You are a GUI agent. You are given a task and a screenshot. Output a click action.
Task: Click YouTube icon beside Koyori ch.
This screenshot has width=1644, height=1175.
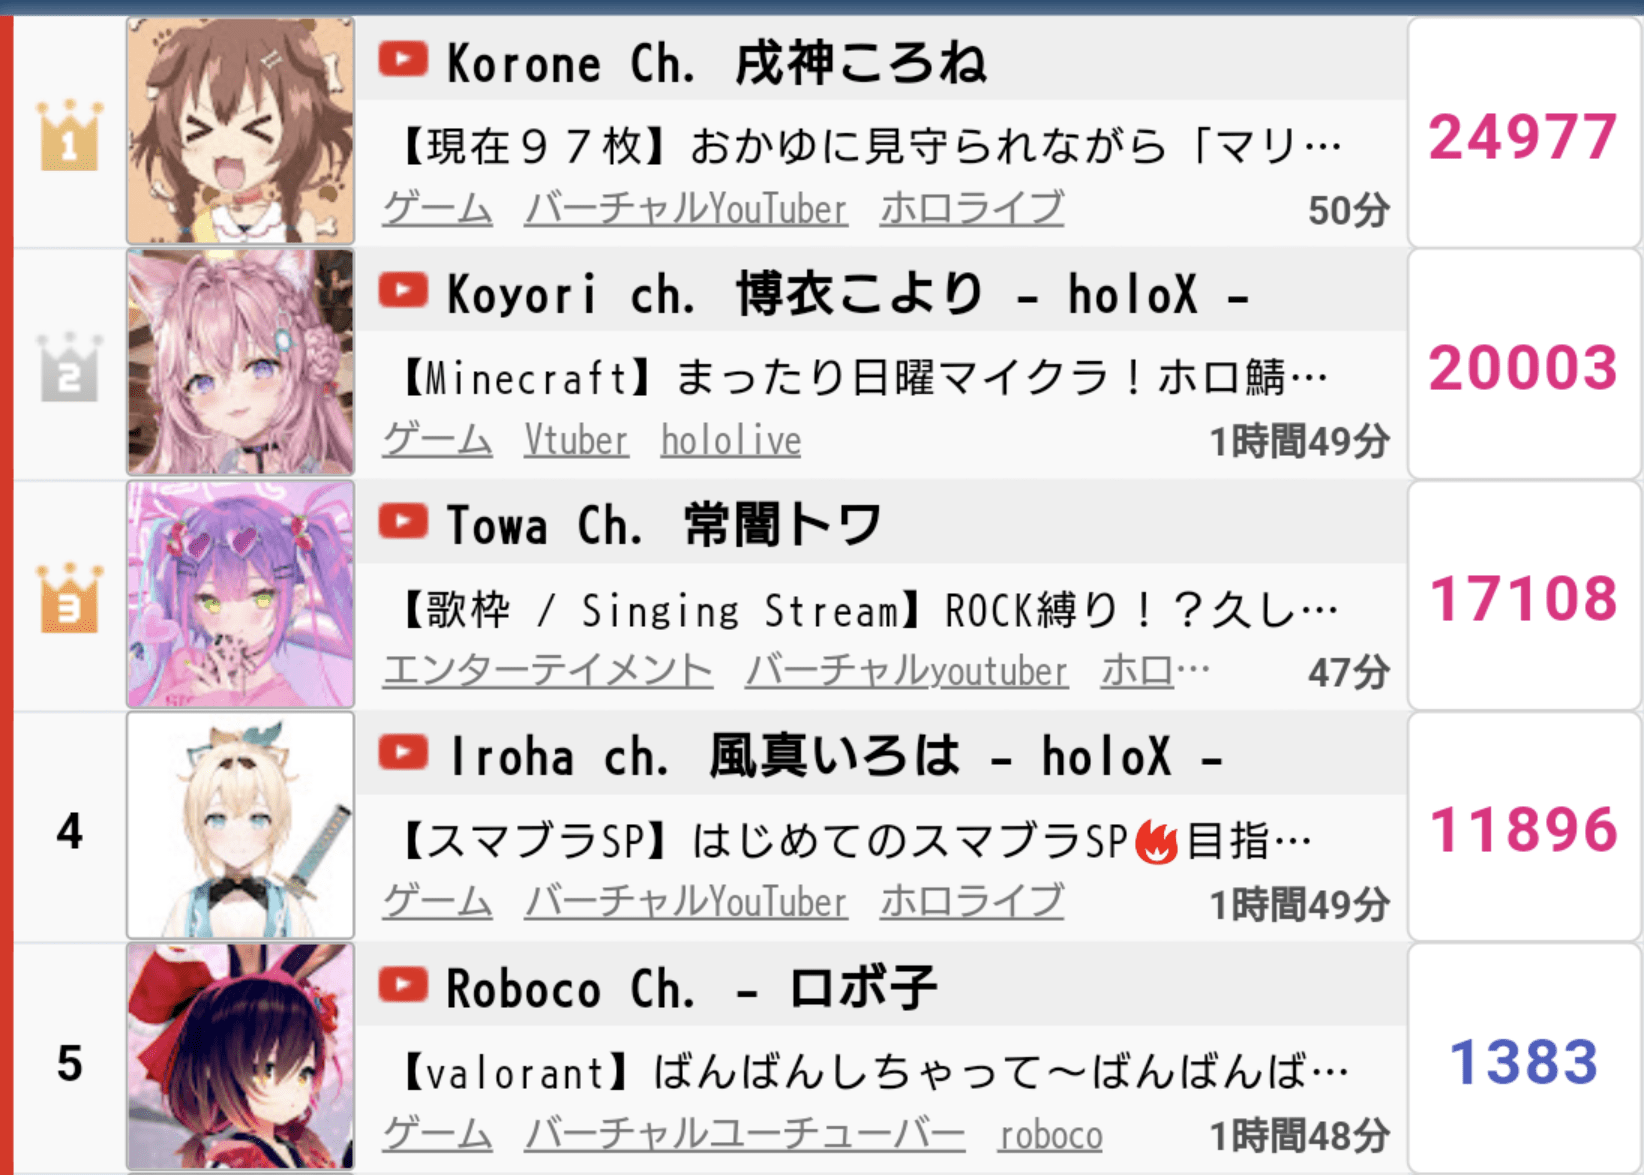[403, 291]
